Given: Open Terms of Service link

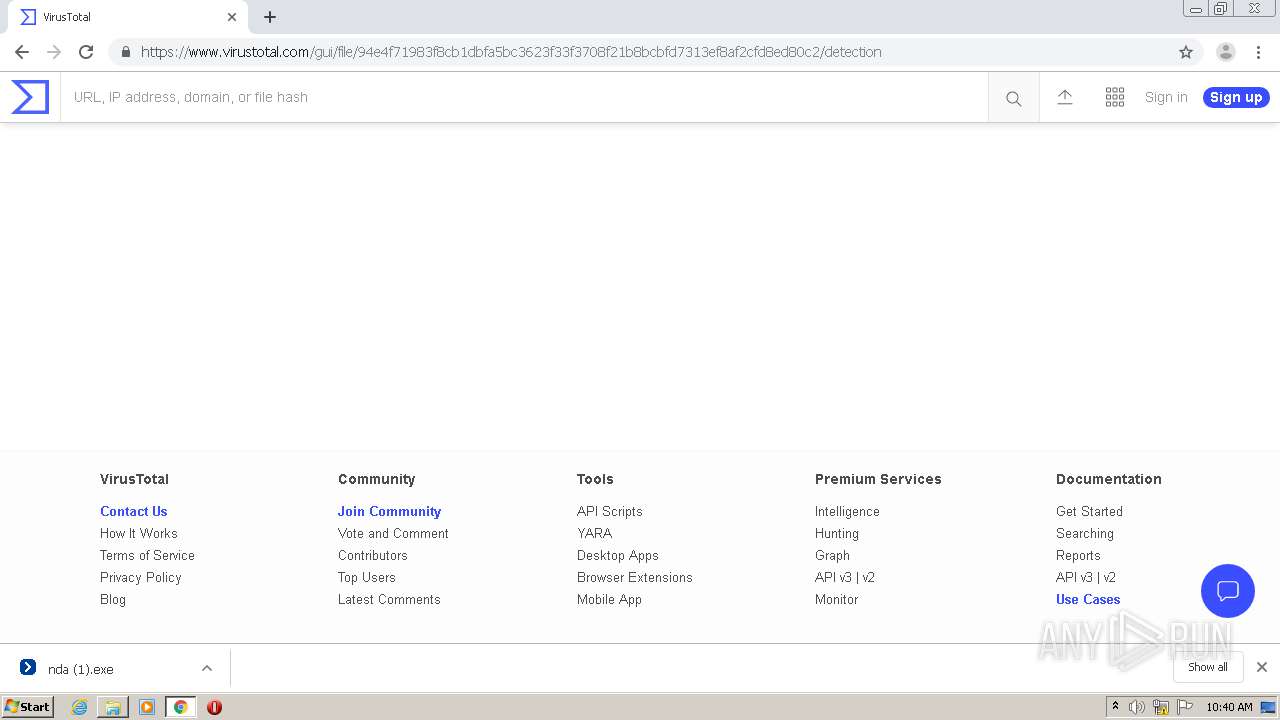Looking at the screenshot, I should (147, 555).
